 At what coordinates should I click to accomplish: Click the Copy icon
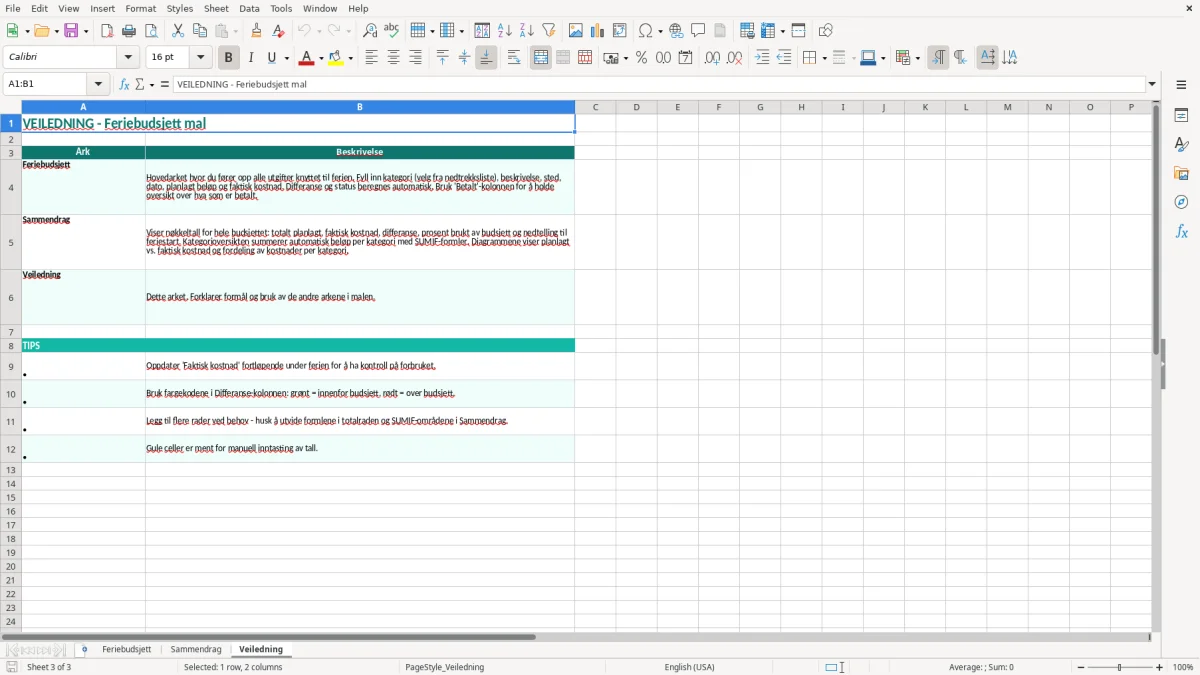point(200,31)
